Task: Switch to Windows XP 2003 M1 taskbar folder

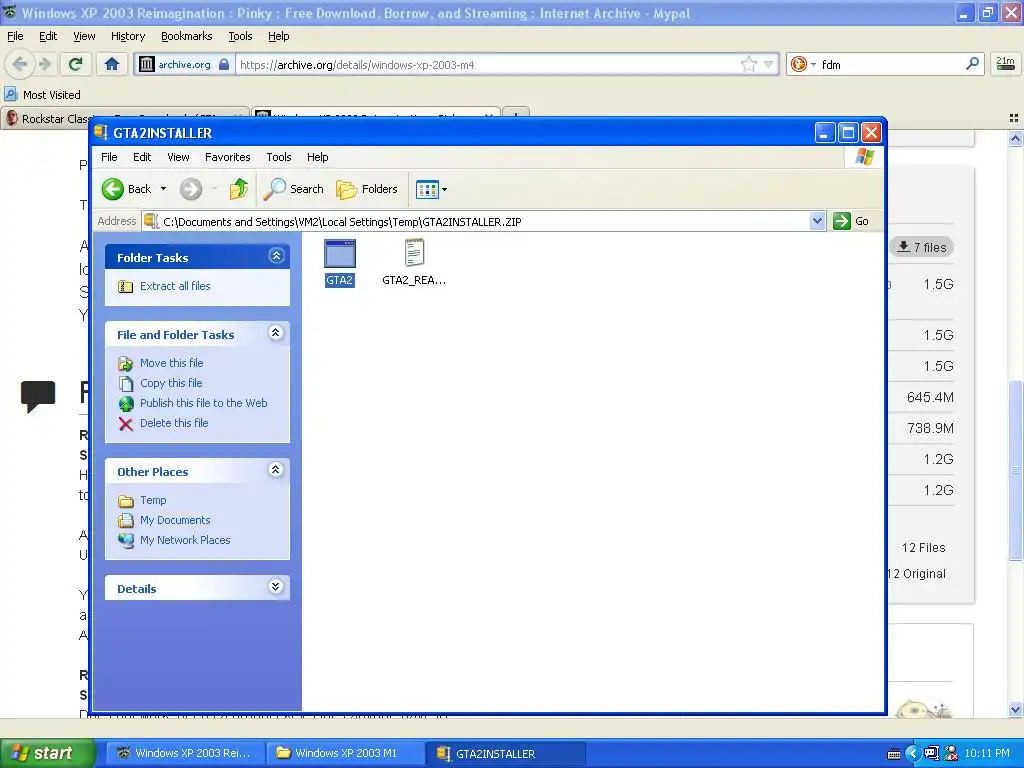Action: click(x=345, y=753)
